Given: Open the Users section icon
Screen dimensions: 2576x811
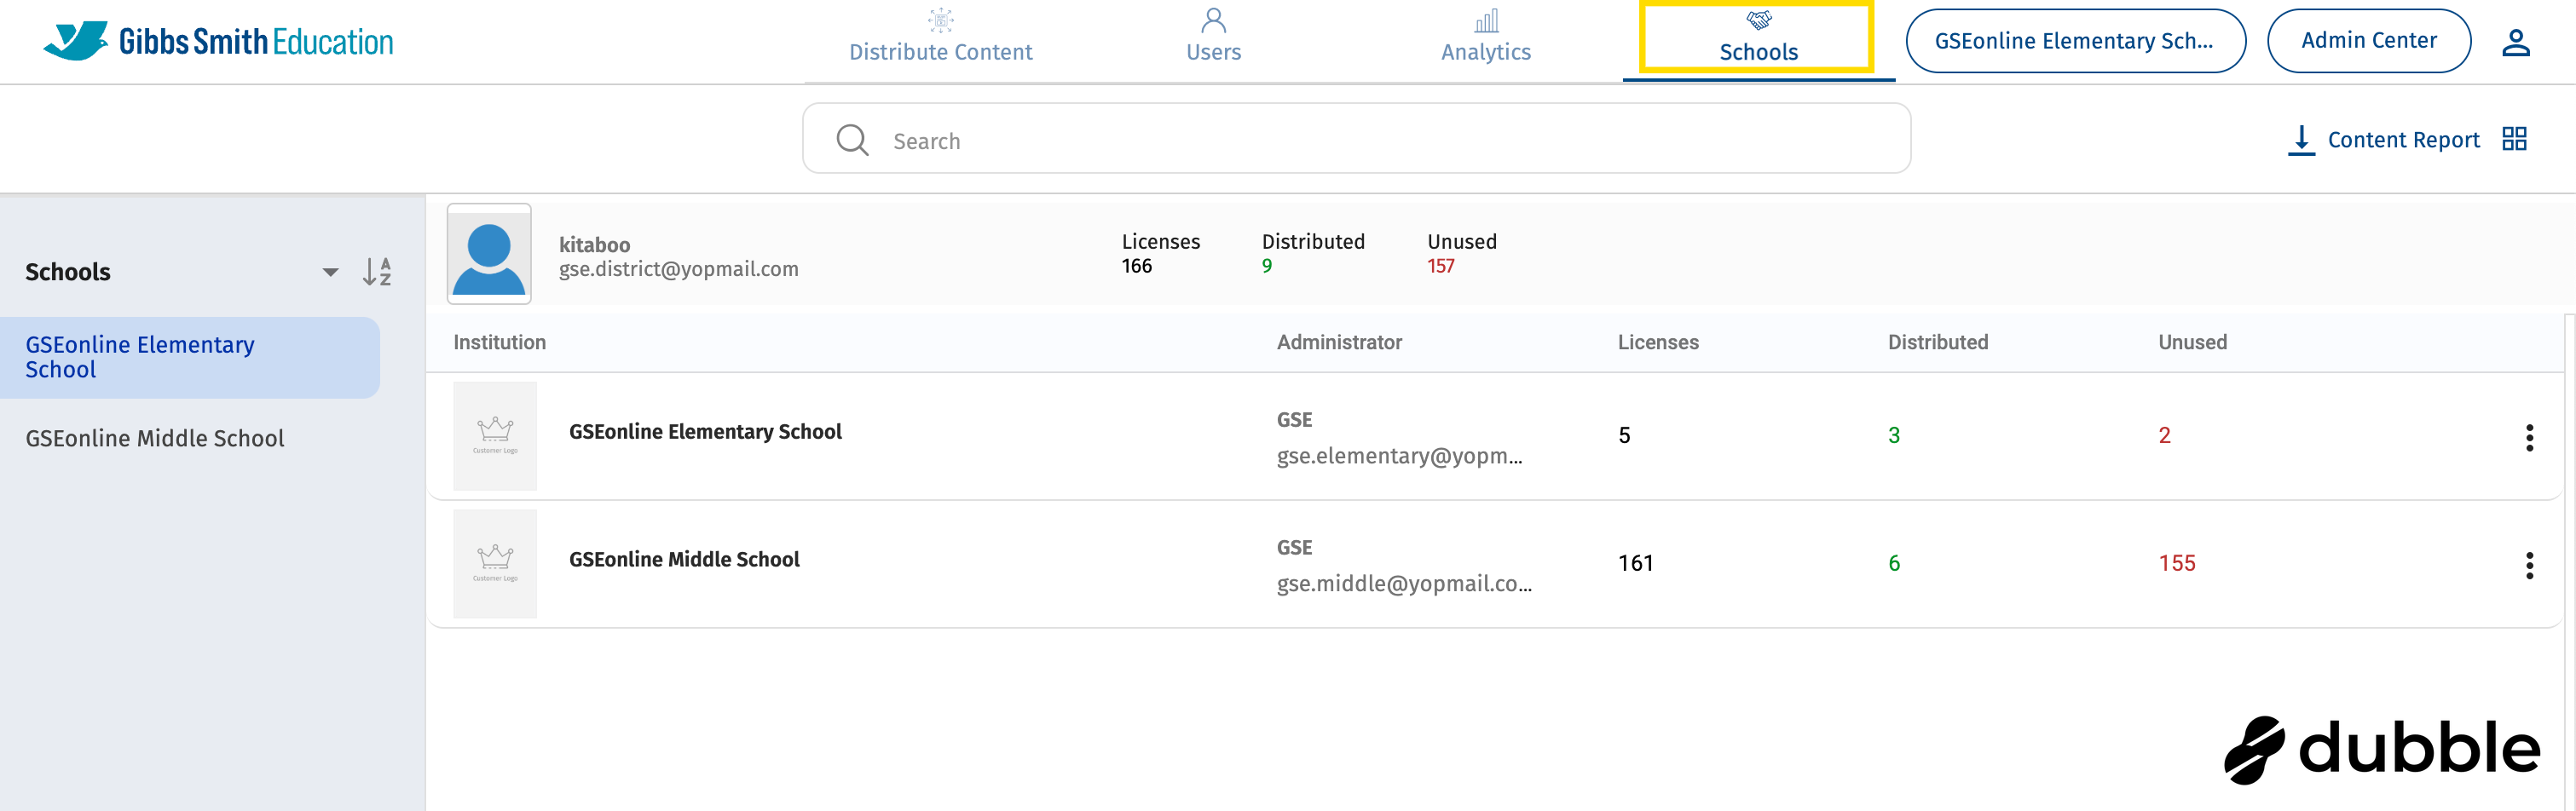Looking at the screenshot, I should [1213, 20].
